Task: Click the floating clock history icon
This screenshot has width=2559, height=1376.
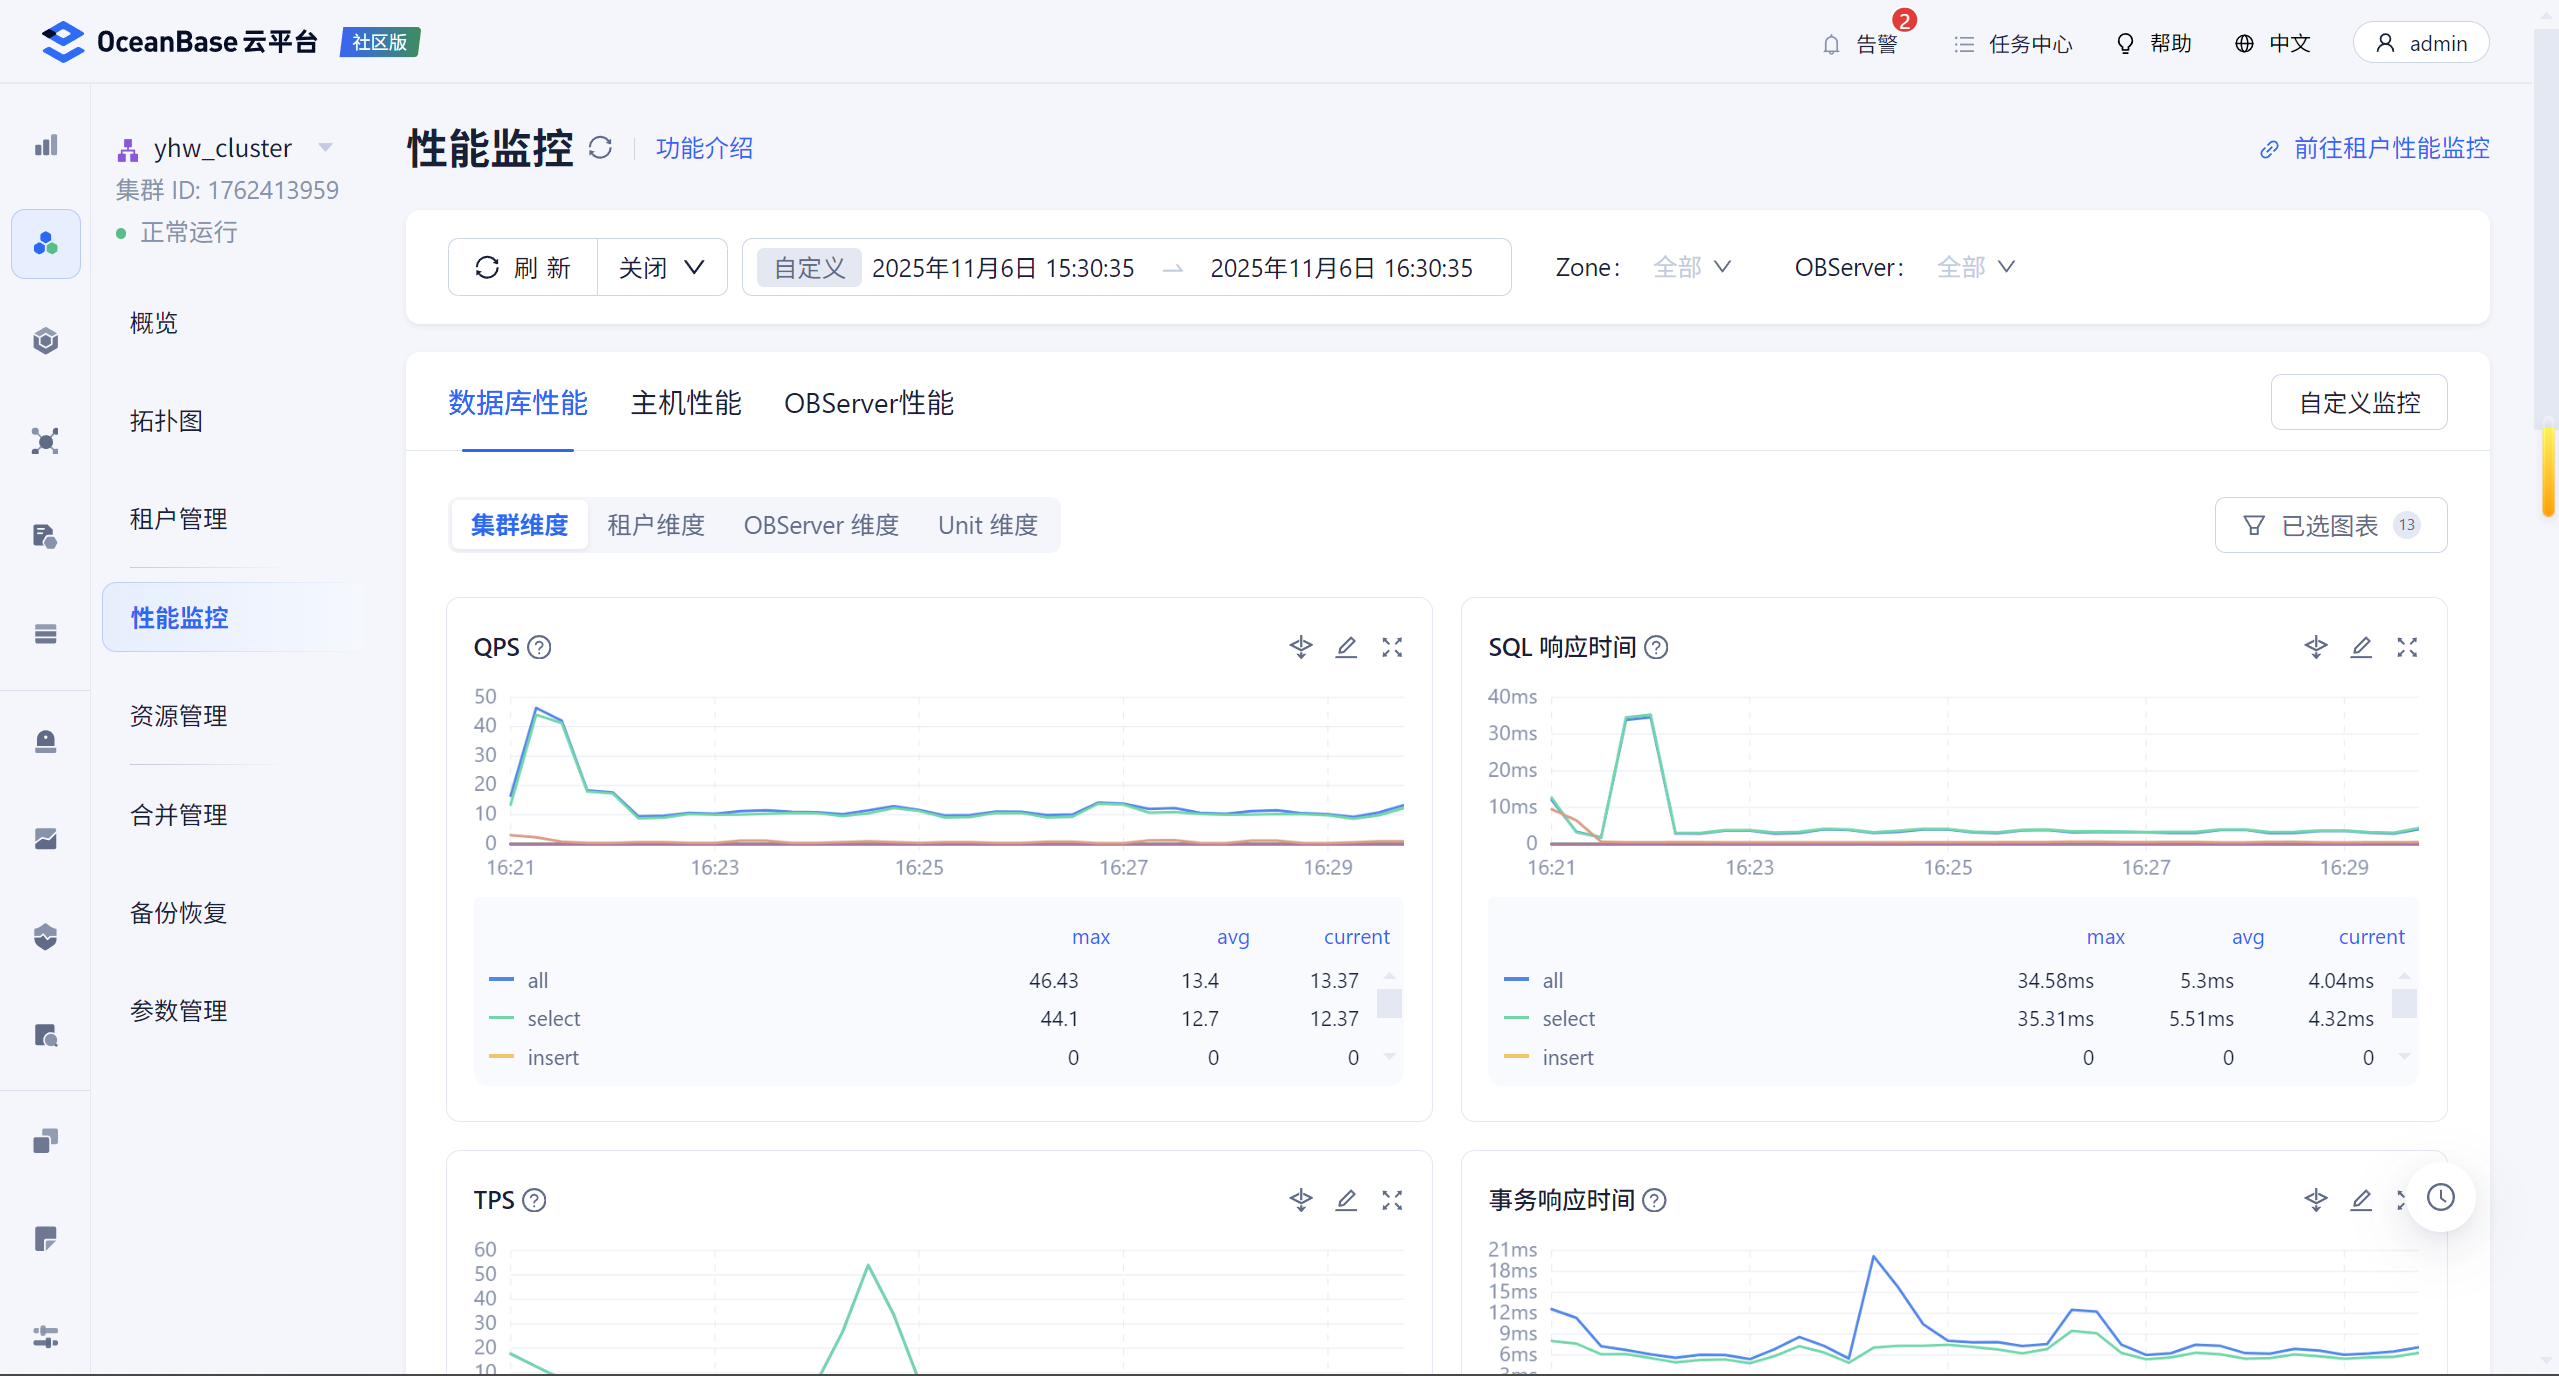Action: (2440, 1197)
